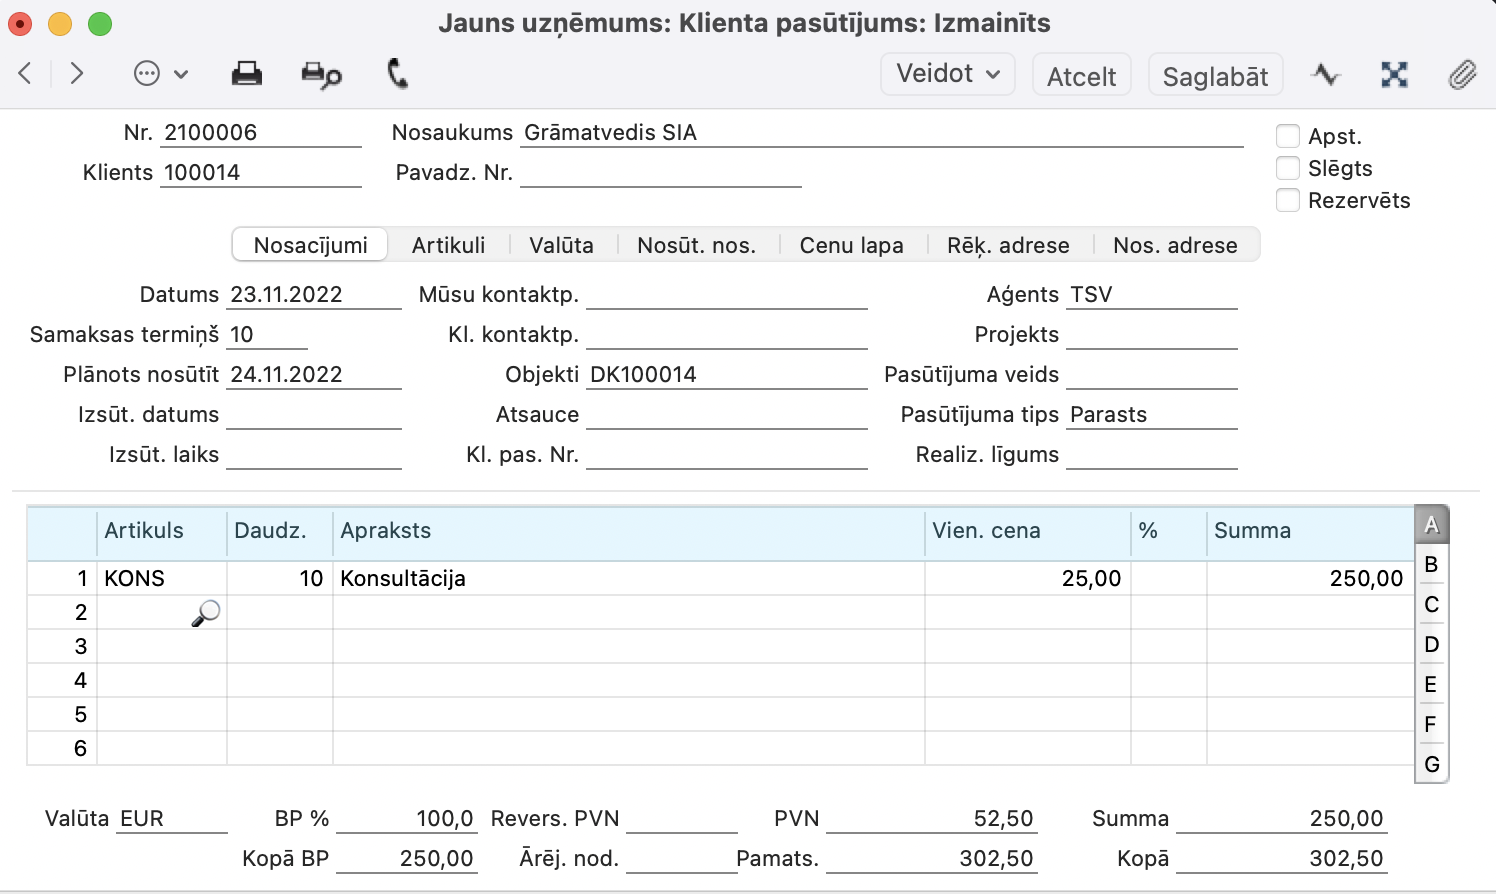Tick the Slēgts checkbox
The width and height of the screenshot is (1496, 894).
pyautogui.click(x=1288, y=168)
